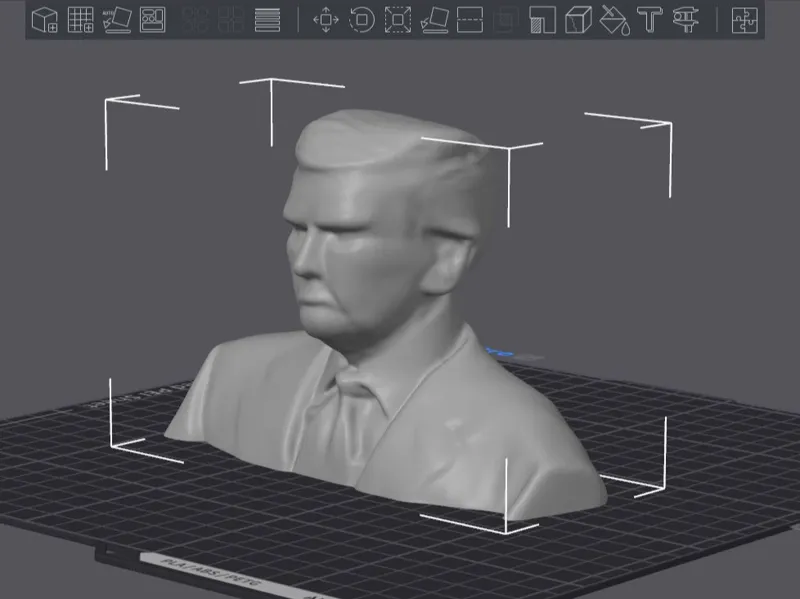Click the greyed-out Split to parts icon

tap(231, 20)
